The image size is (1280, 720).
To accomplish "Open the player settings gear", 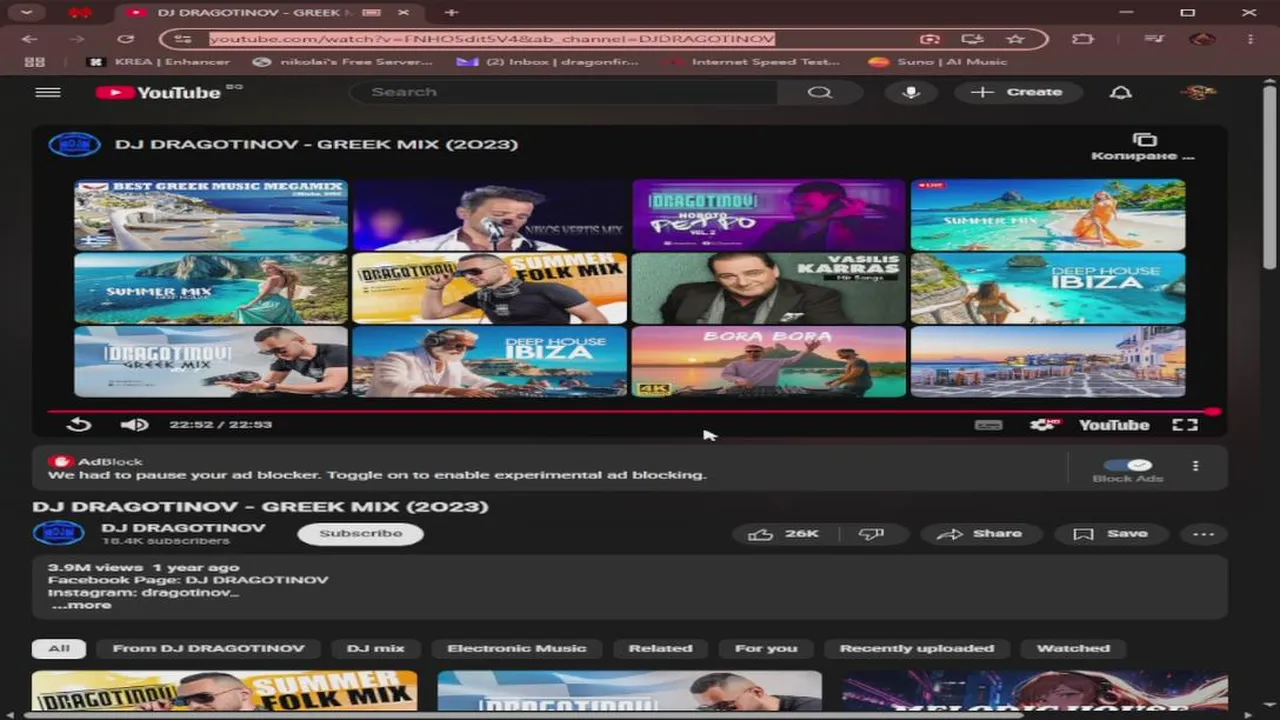I will point(1044,425).
